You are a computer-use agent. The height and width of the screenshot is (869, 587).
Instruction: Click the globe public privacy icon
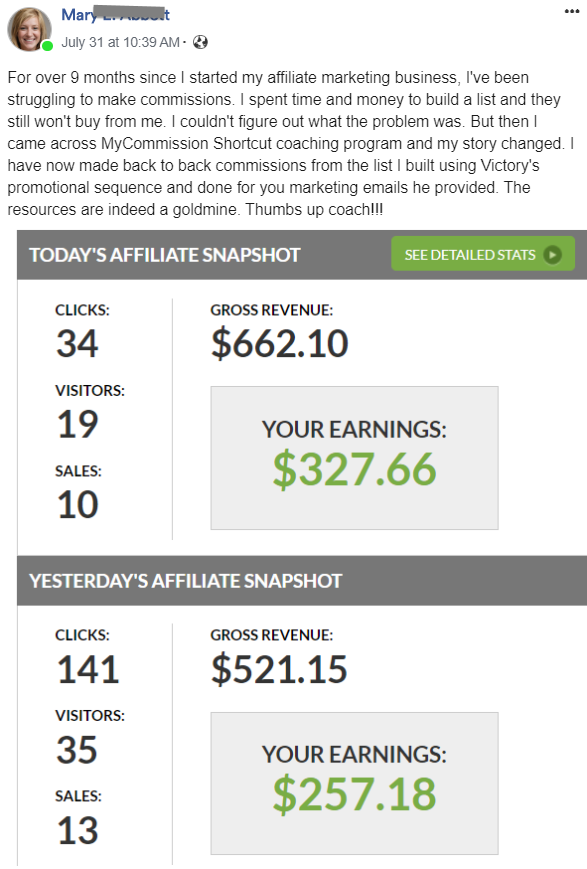point(200,42)
